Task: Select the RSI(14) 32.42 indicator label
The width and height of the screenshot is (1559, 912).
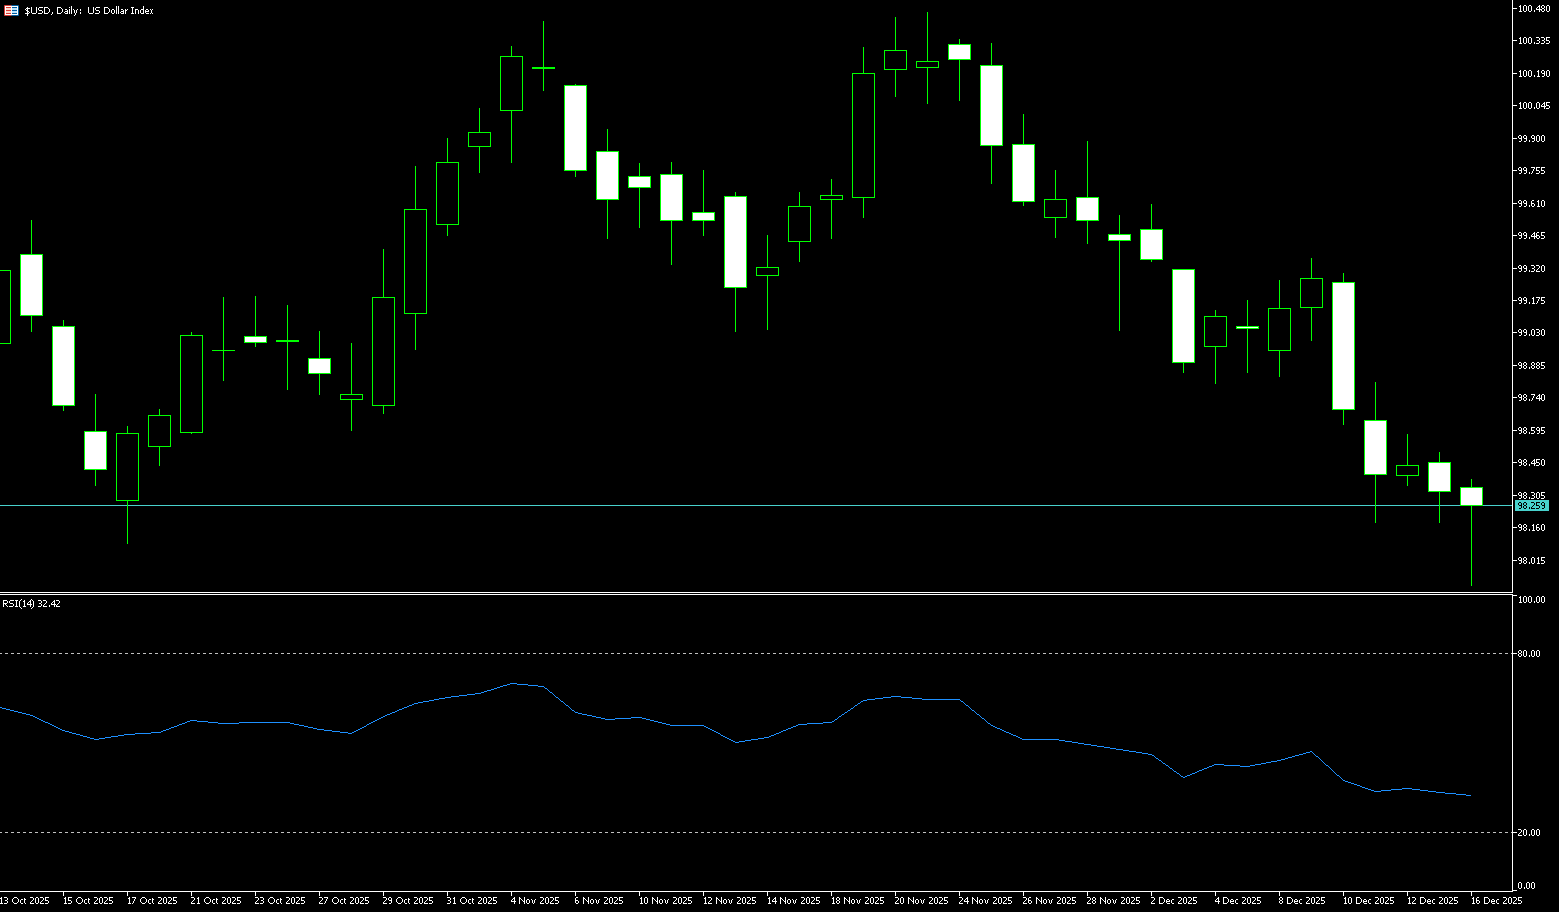Action: pos(31,604)
